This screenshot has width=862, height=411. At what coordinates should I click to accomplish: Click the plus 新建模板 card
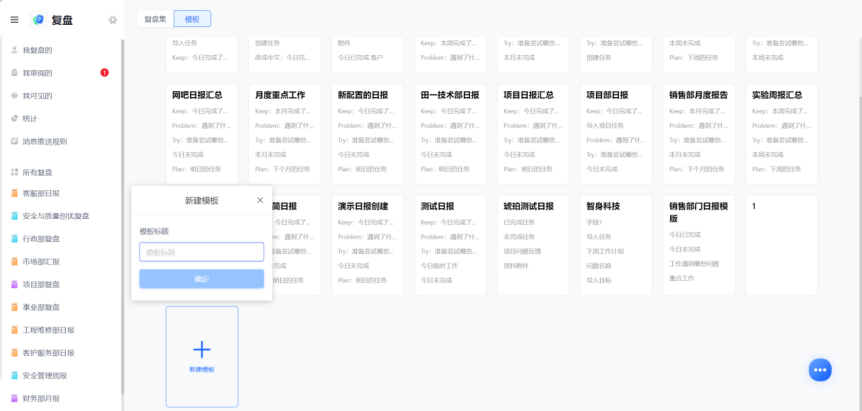[202, 357]
